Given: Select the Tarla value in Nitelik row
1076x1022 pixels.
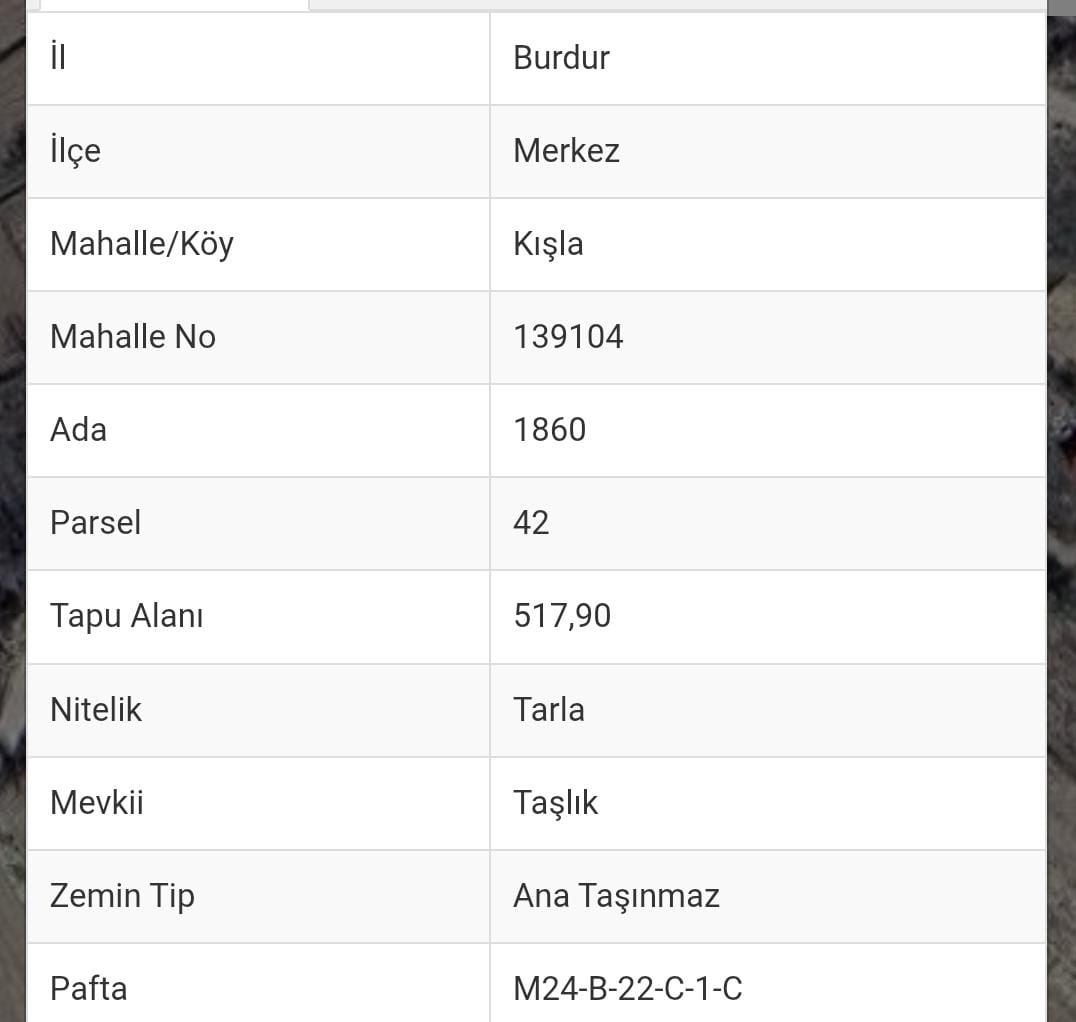Looking at the screenshot, I should [548, 710].
